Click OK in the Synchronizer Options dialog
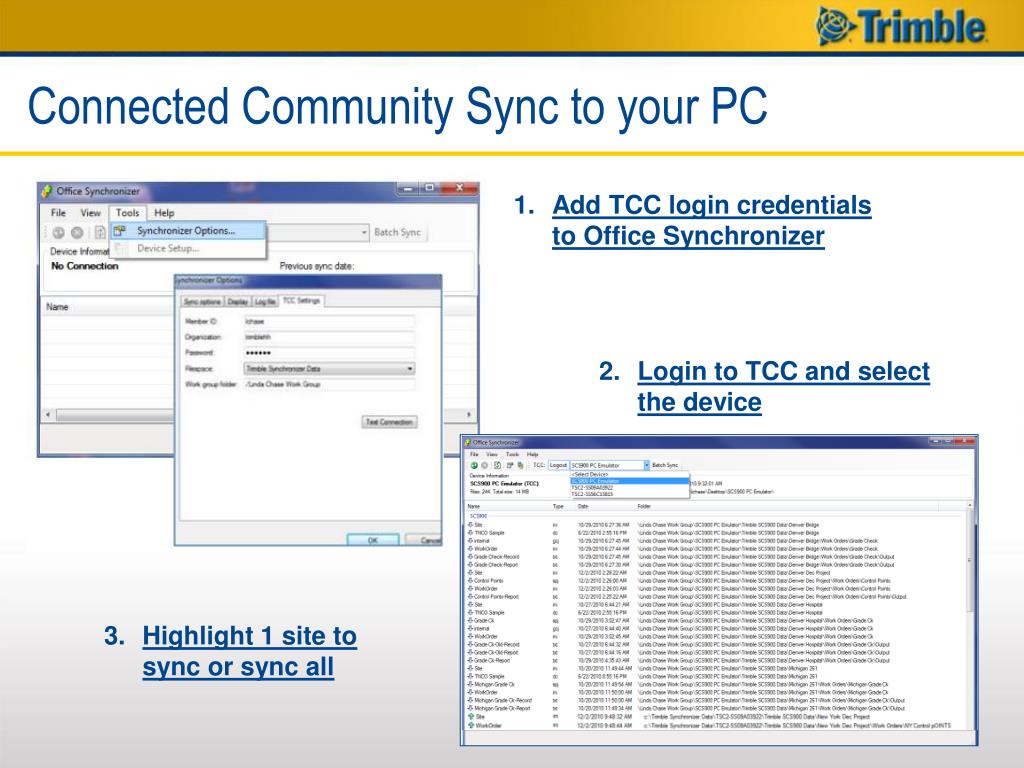 click(x=373, y=540)
